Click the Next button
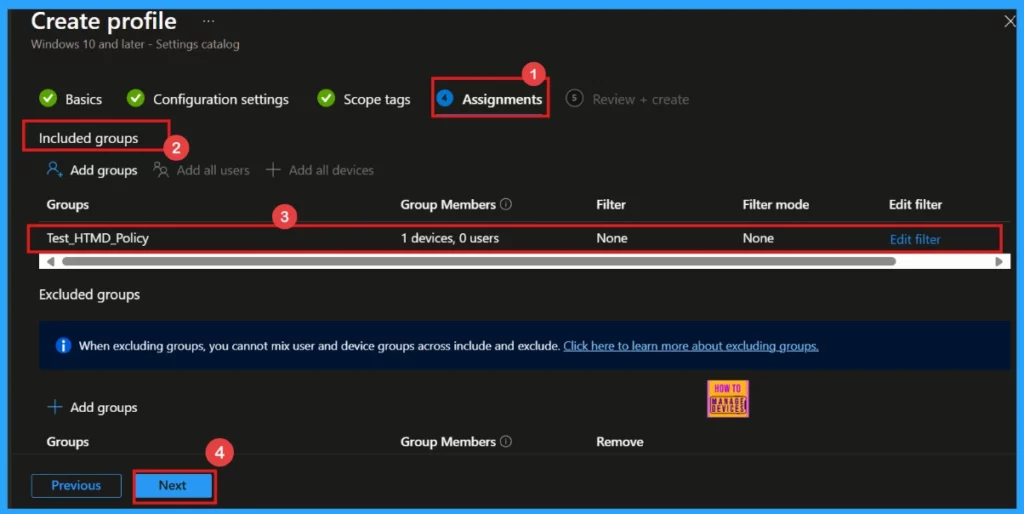This screenshot has width=1024, height=514. [x=173, y=485]
